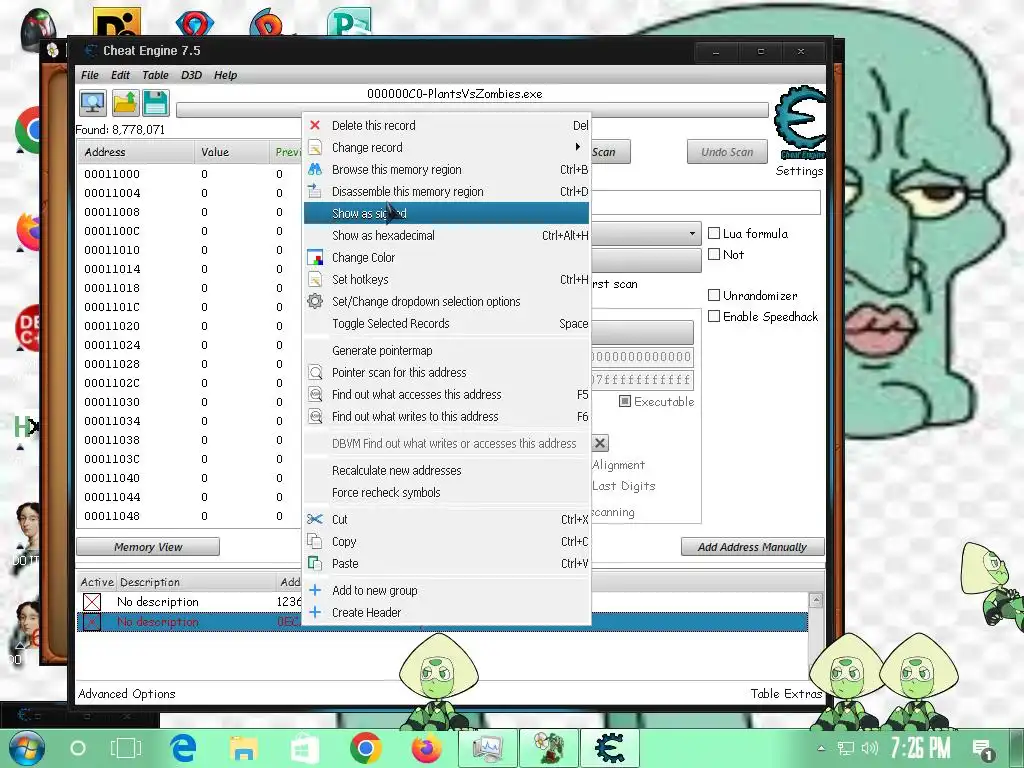Open Firefox from the taskbar

[426, 748]
